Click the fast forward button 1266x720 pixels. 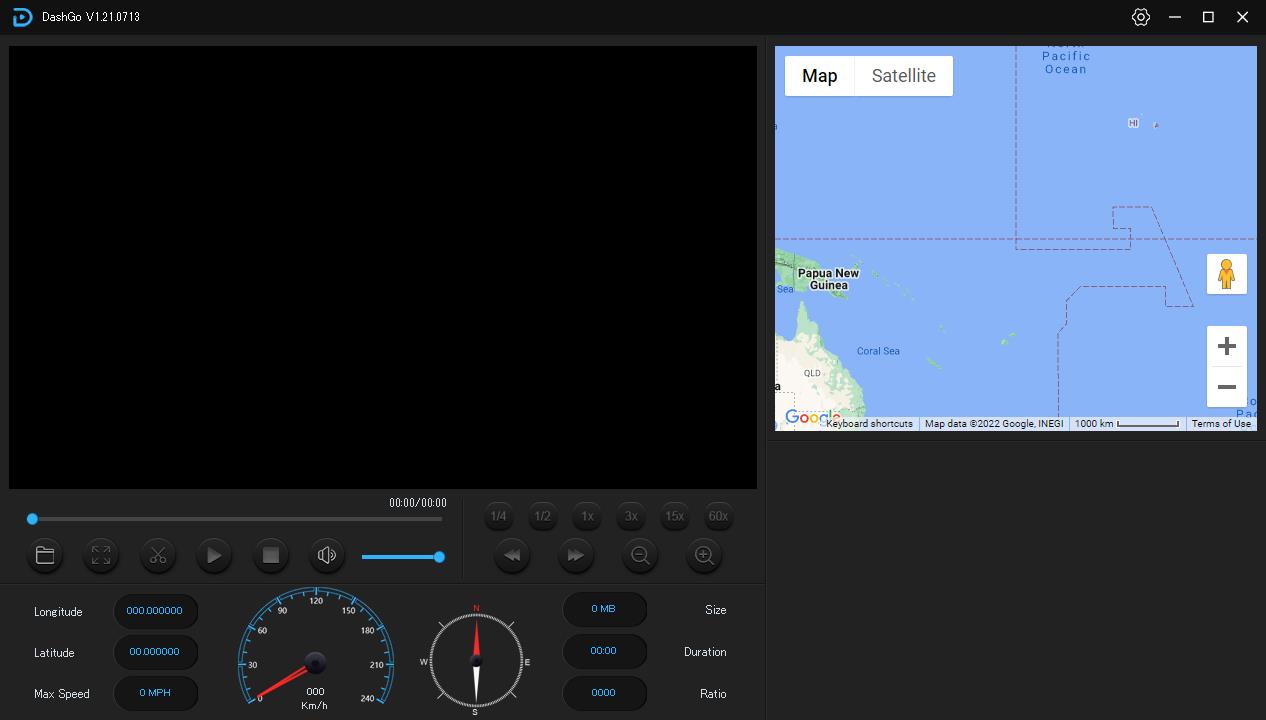click(575, 555)
